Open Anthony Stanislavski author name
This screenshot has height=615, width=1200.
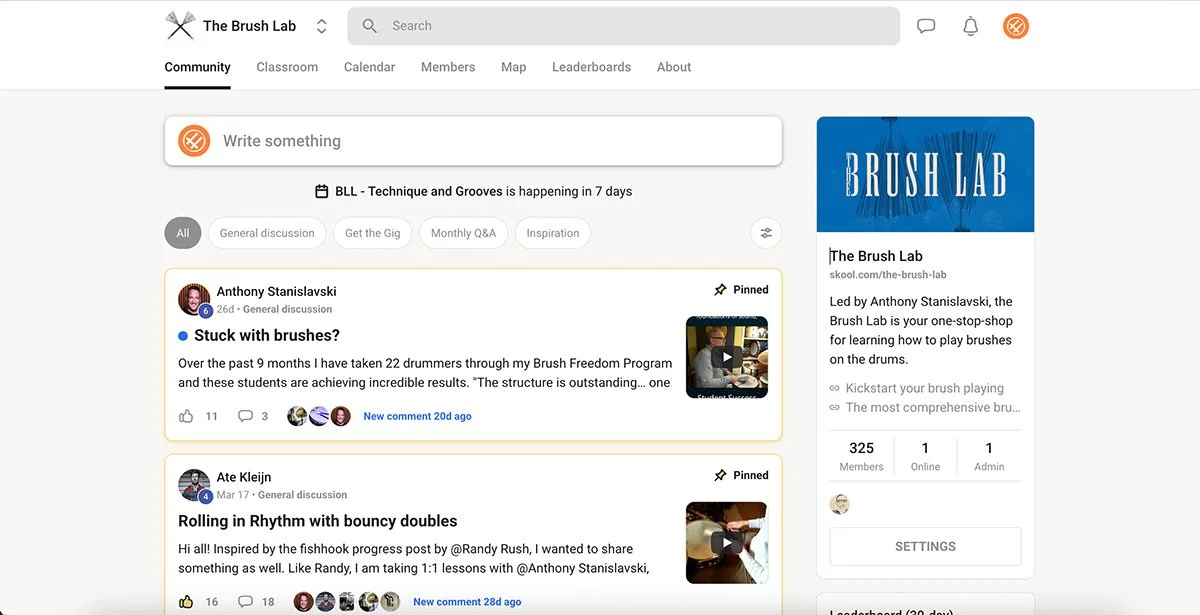coord(276,292)
